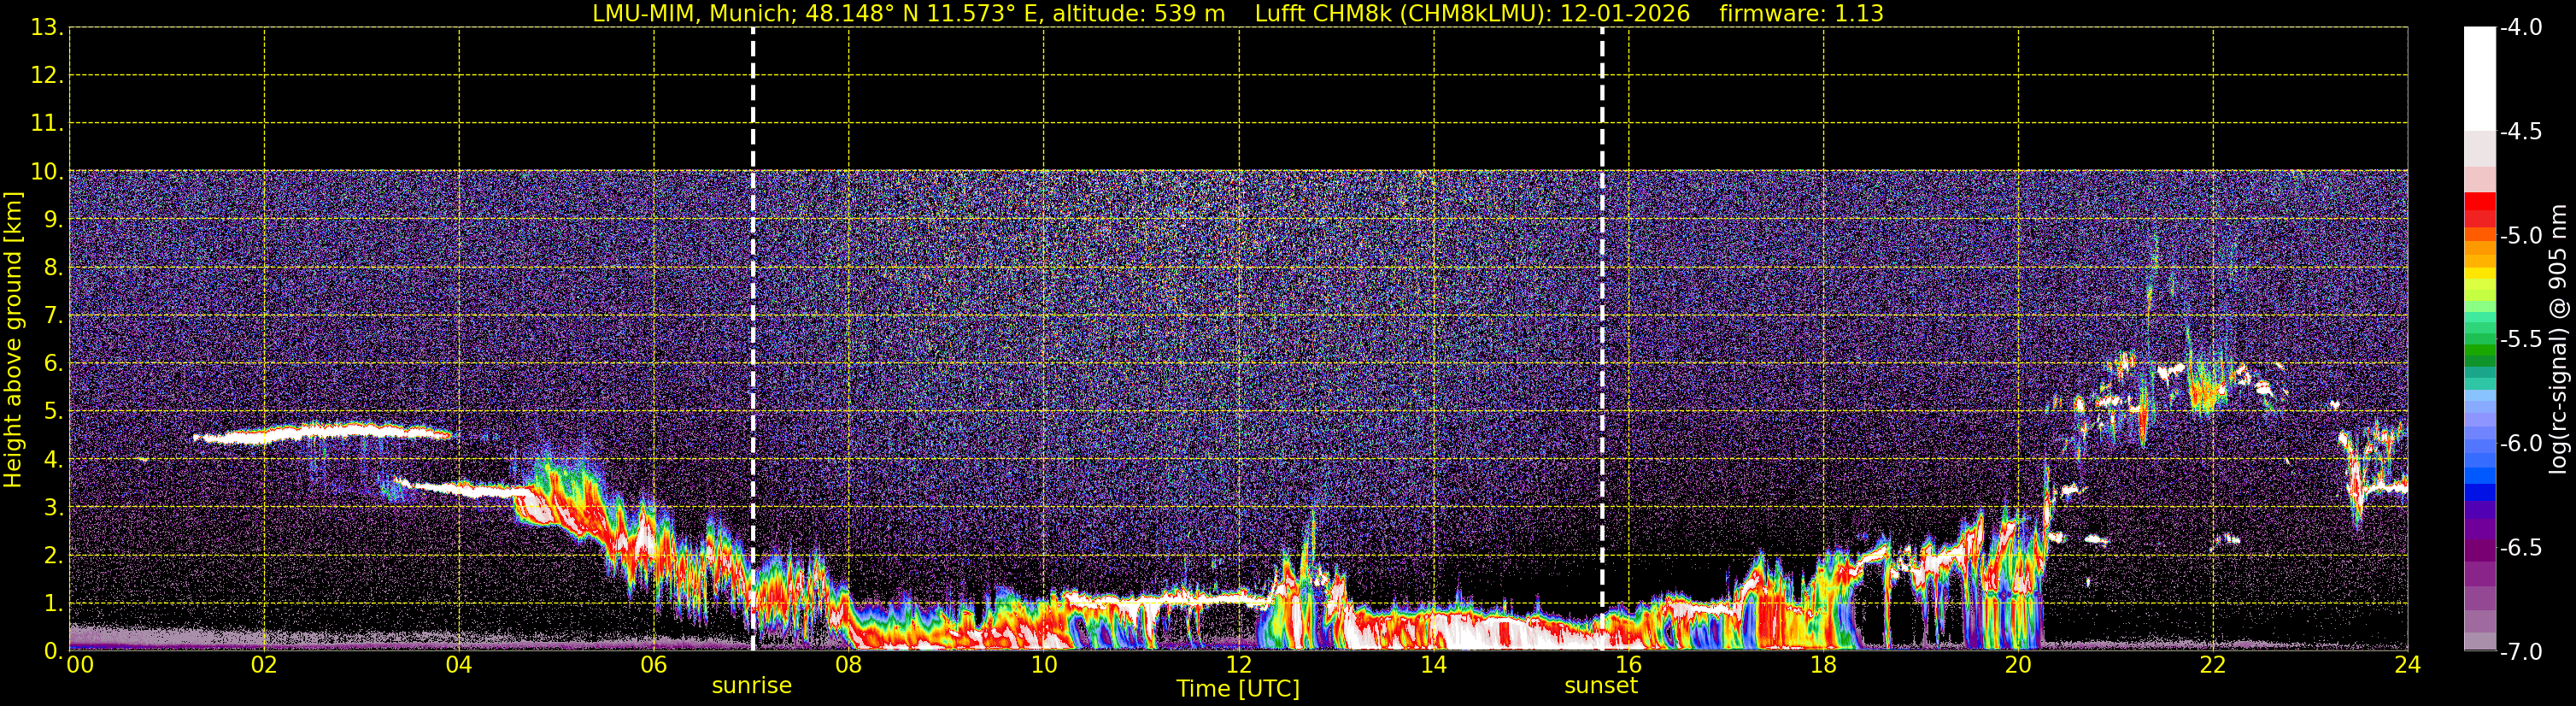
Task: Click the "06" time axis tick label
Action: click(x=654, y=665)
